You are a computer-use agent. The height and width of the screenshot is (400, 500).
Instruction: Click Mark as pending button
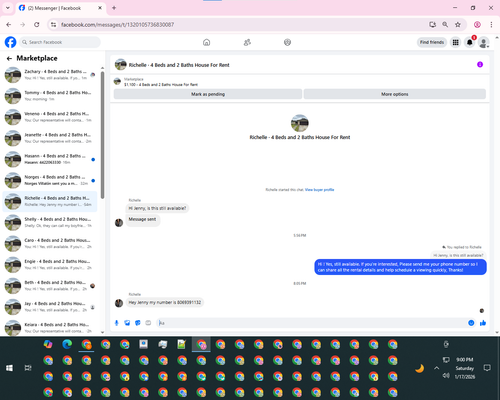click(x=208, y=94)
